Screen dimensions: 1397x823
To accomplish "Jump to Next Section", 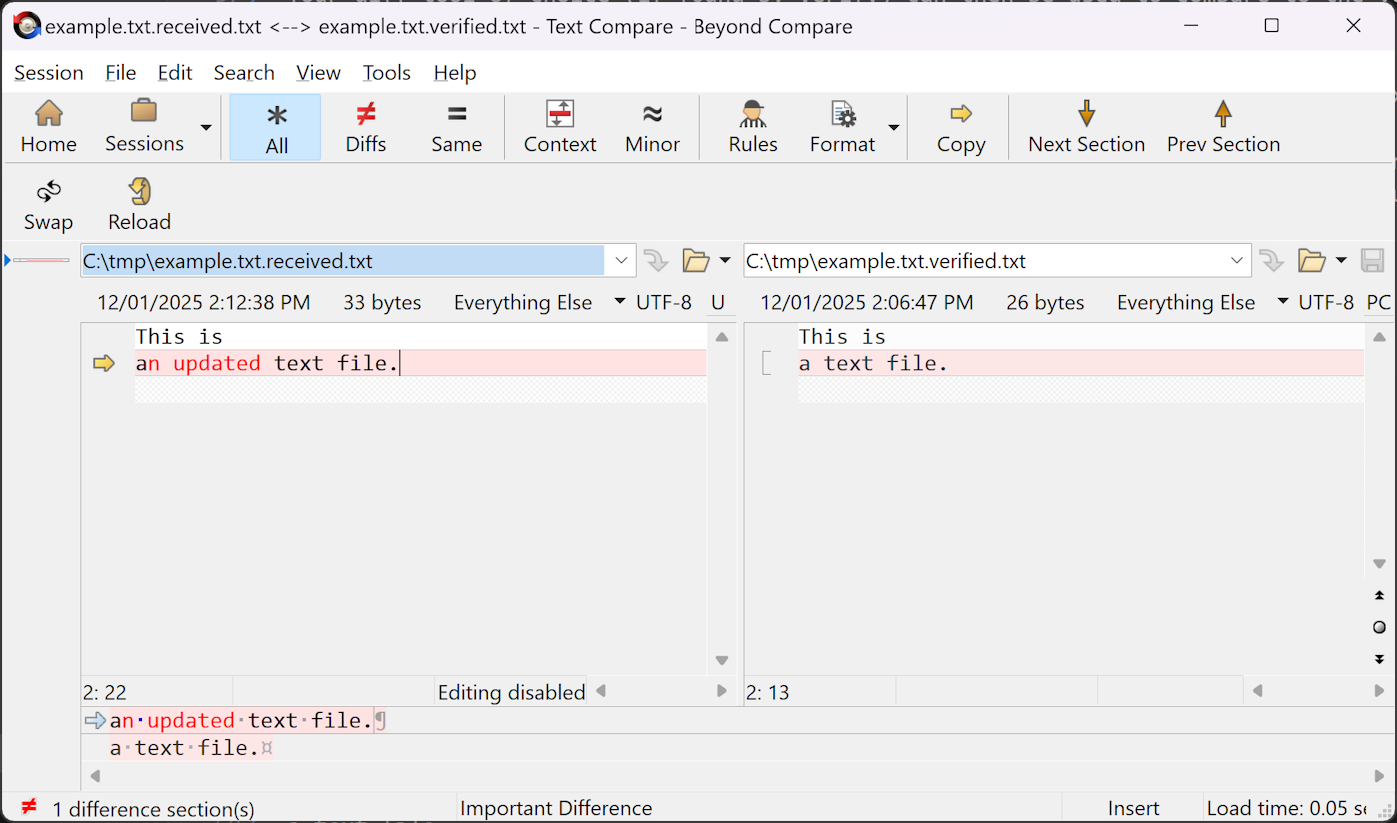I will pyautogui.click(x=1086, y=127).
